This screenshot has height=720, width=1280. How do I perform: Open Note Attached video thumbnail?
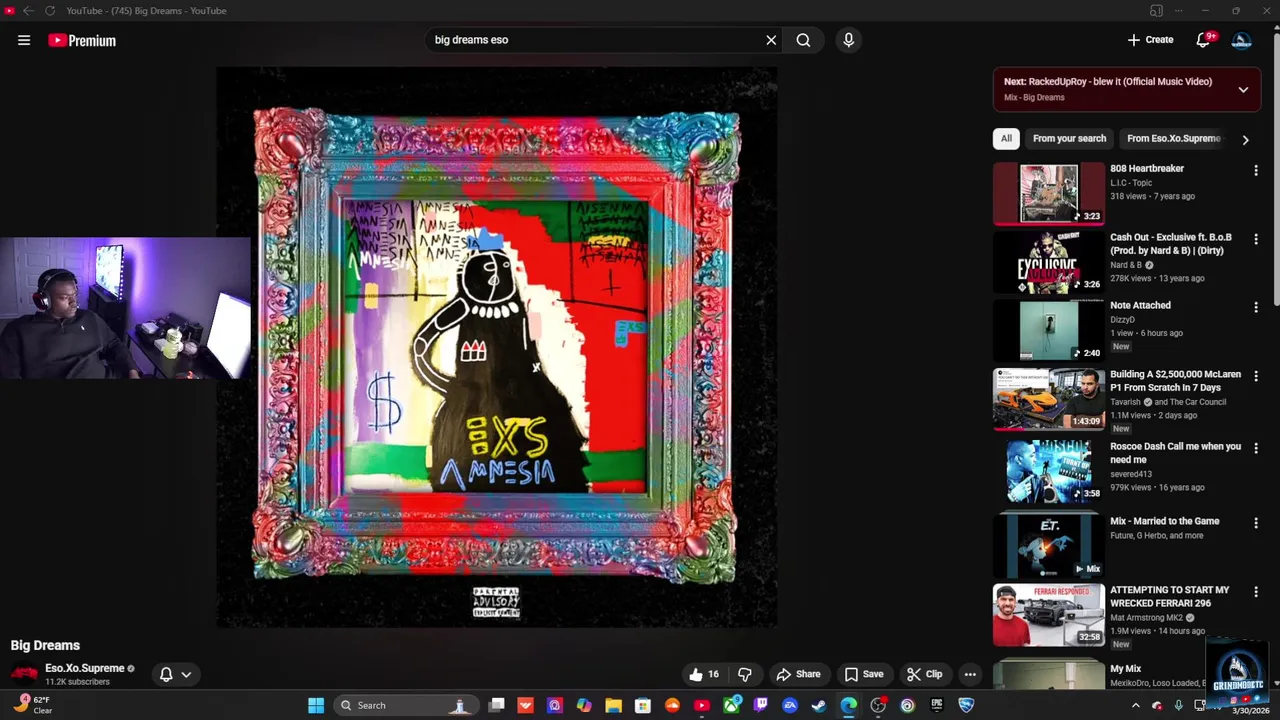[x=1048, y=330]
